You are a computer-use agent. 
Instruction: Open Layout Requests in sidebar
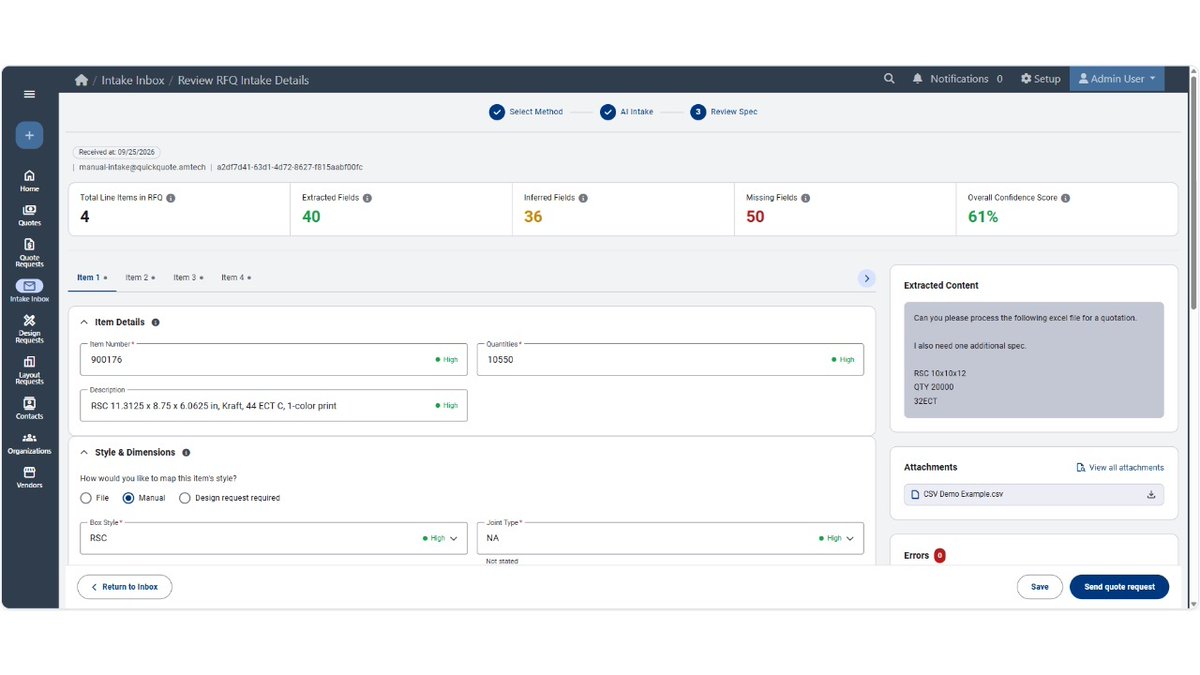click(29, 370)
